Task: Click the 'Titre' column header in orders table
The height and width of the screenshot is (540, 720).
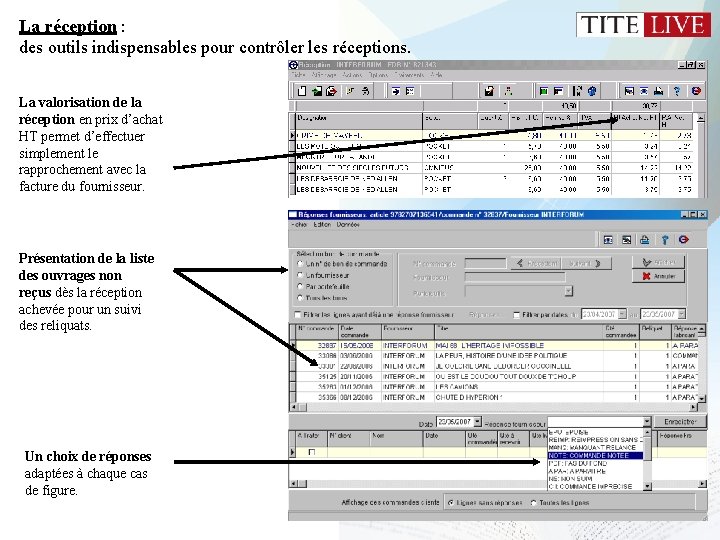Action: [x=519, y=332]
